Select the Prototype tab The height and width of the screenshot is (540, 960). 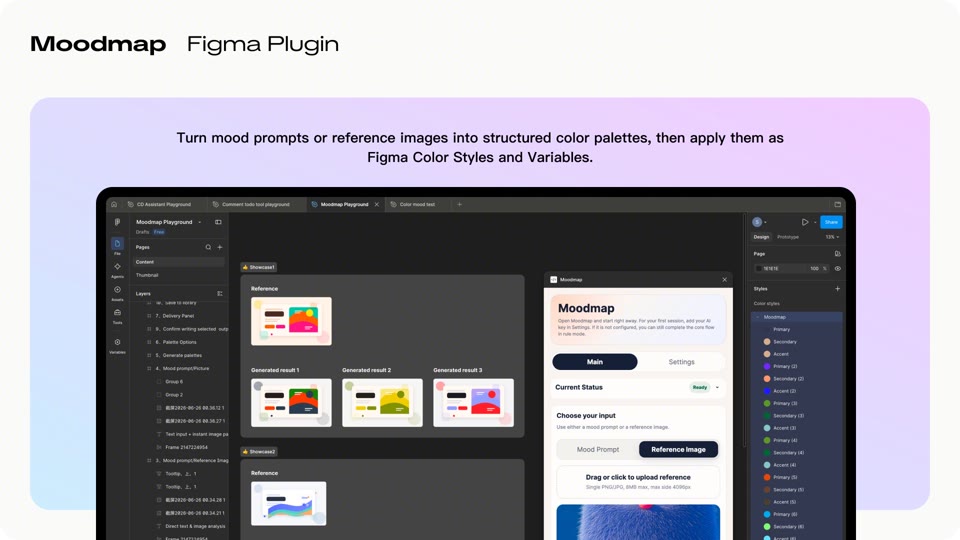pos(788,237)
